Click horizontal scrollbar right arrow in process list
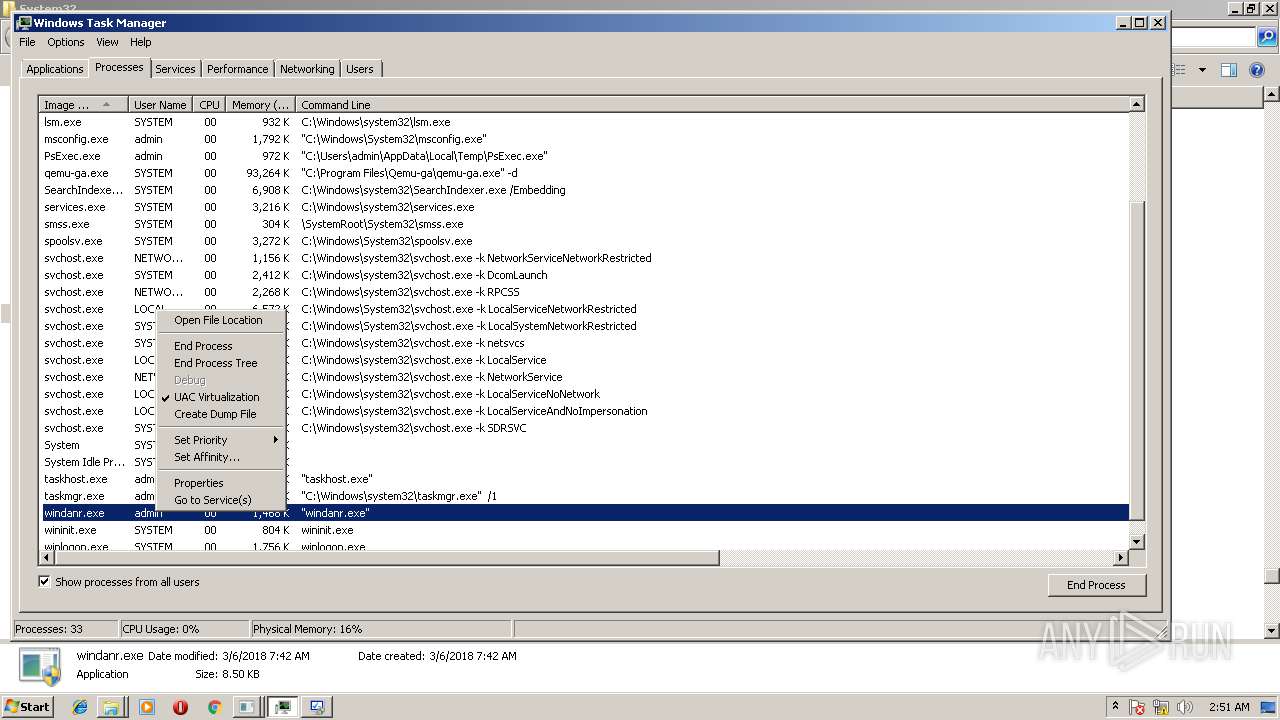1280x720 pixels. coord(1121,558)
